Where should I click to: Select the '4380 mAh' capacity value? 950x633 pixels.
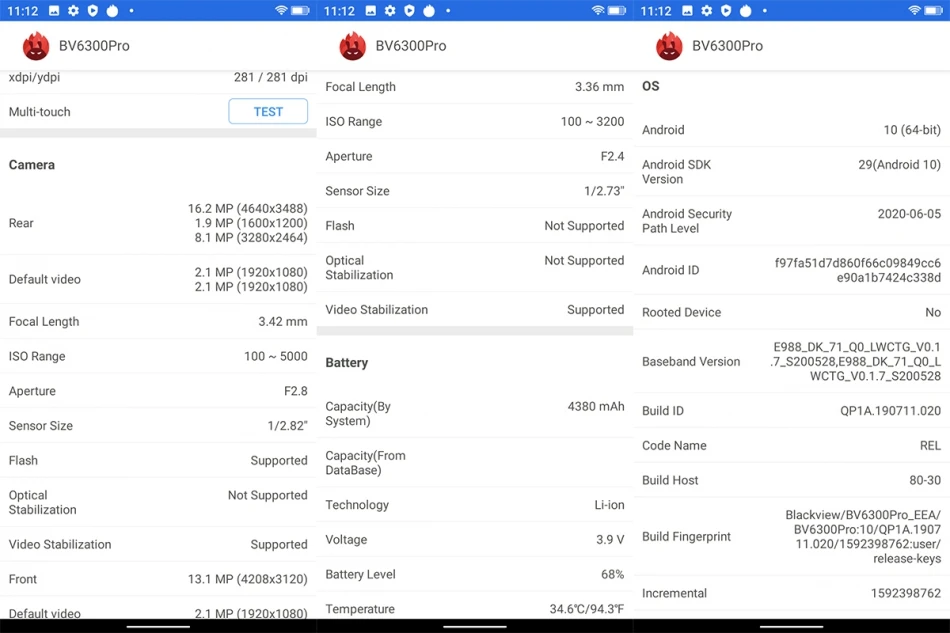pyautogui.click(x=596, y=406)
